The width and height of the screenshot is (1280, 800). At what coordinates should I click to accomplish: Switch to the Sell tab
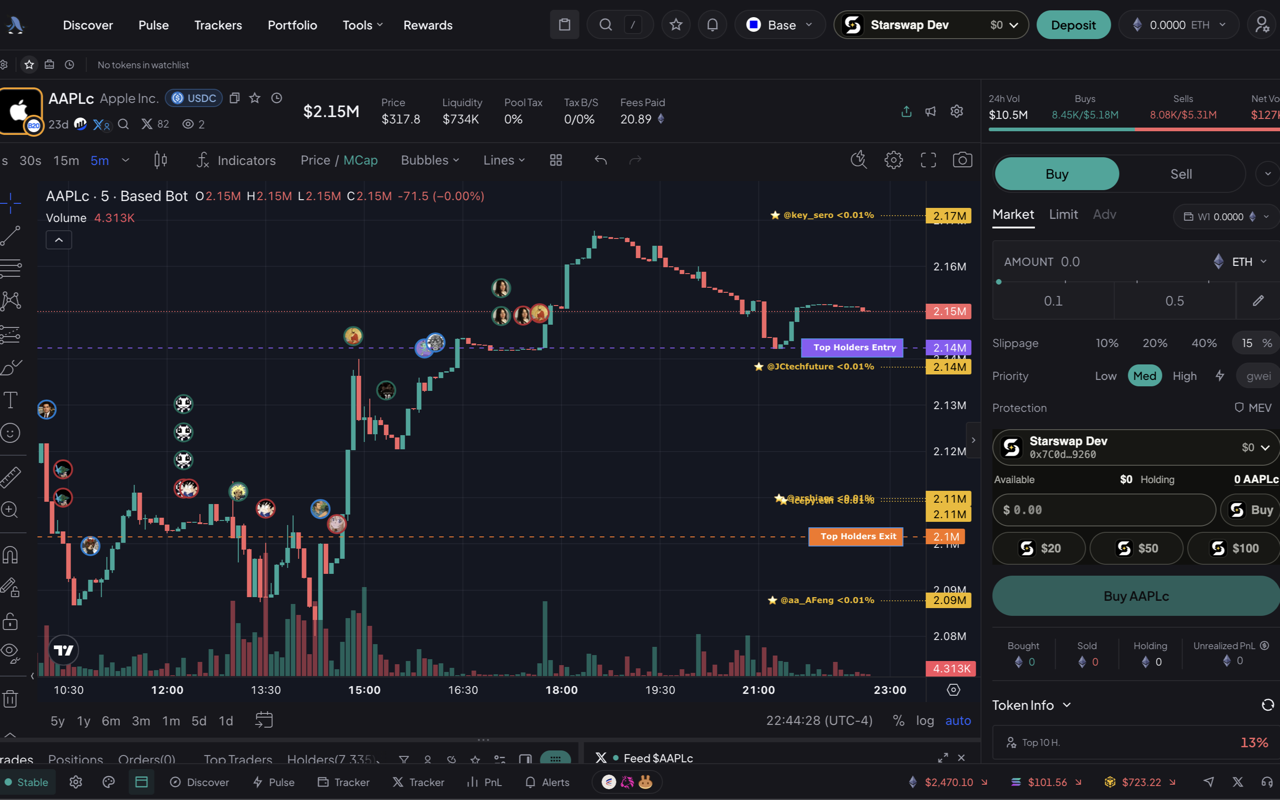point(1181,174)
